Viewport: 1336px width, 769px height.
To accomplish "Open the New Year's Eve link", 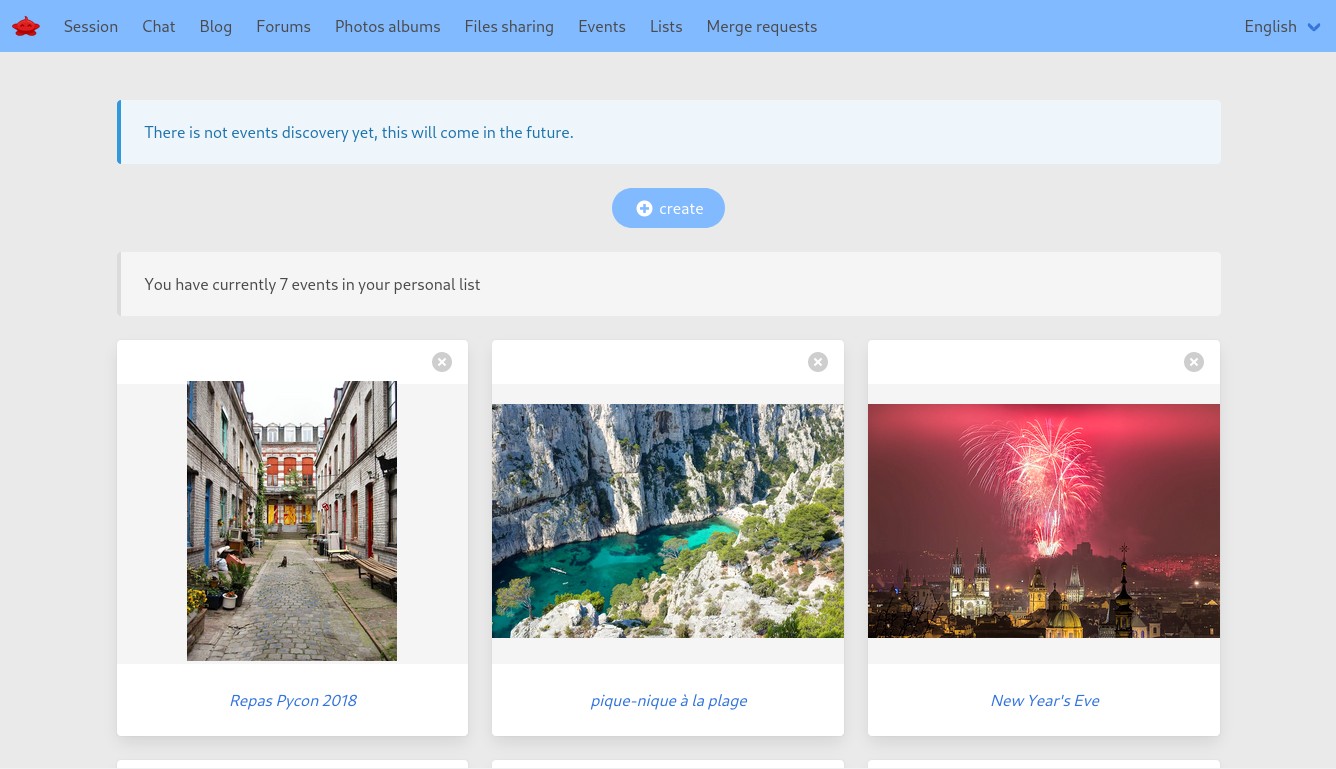I will pos(1045,700).
